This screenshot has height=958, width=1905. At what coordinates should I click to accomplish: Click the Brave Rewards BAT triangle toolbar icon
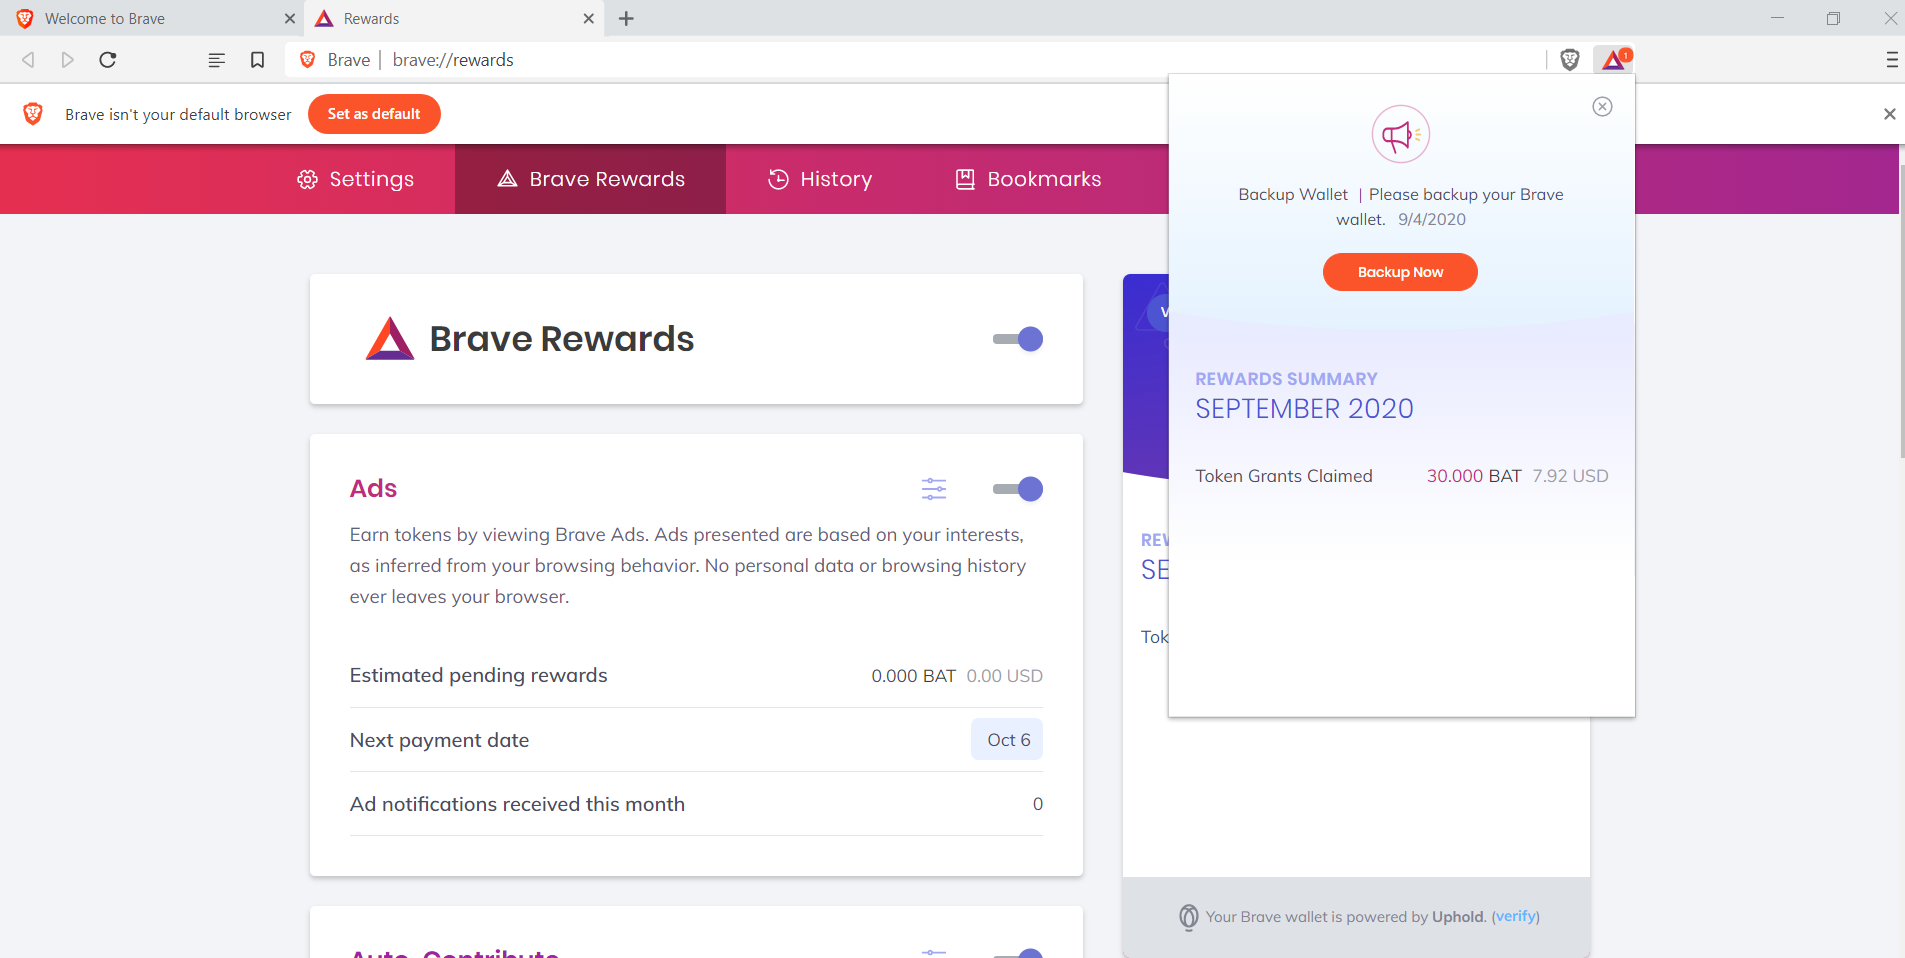pos(1614,60)
